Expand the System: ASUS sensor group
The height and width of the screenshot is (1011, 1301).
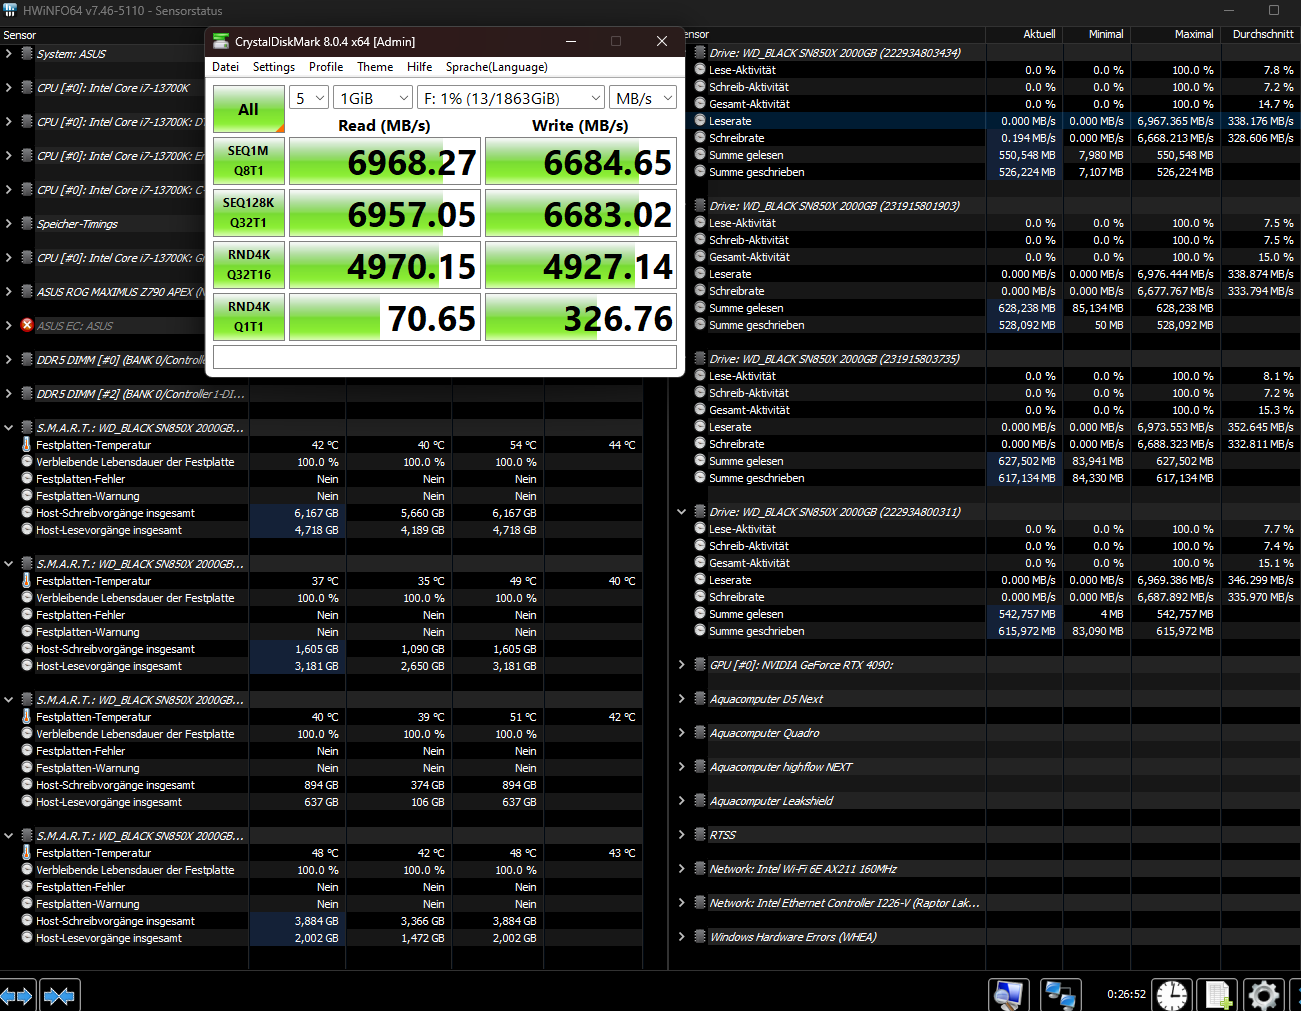(9, 54)
